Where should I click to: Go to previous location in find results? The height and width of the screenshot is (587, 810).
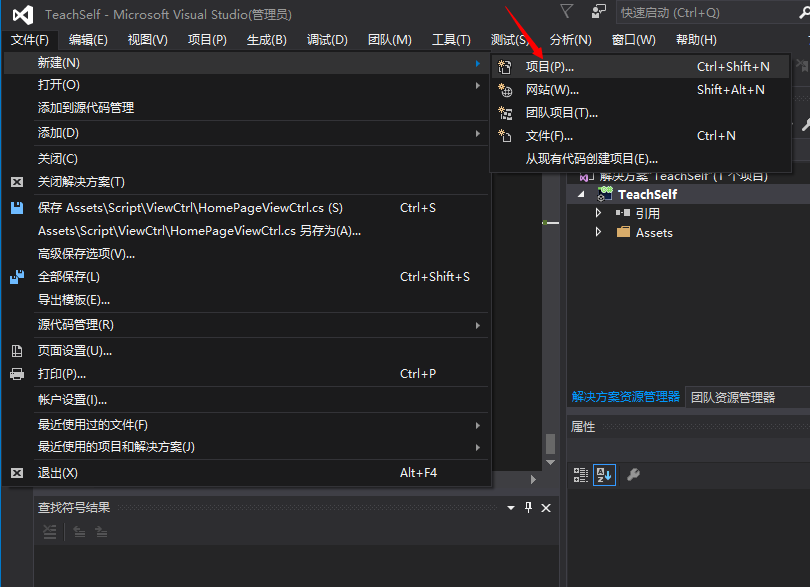click(79, 532)
